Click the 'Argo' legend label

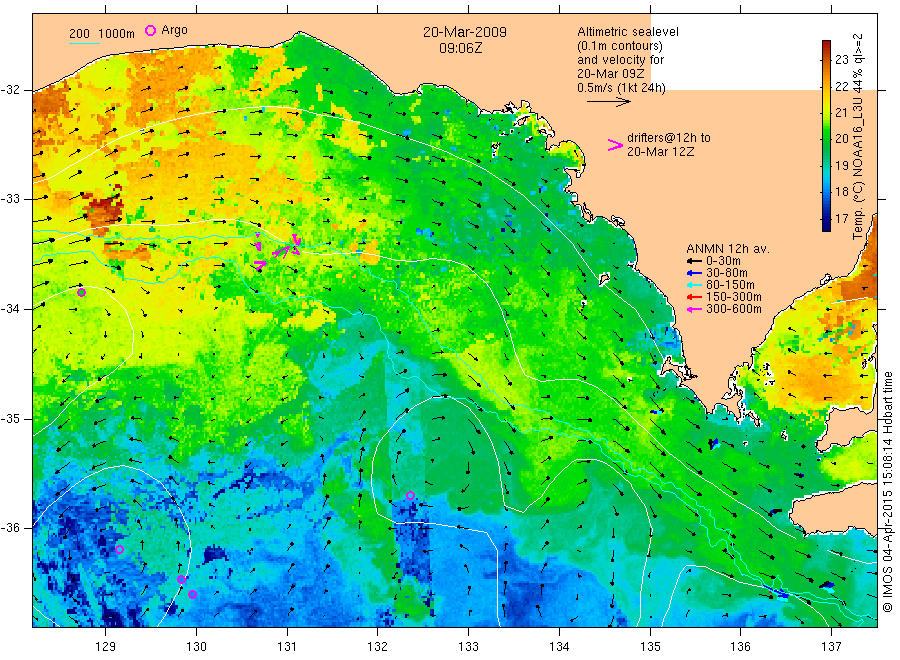174,30
